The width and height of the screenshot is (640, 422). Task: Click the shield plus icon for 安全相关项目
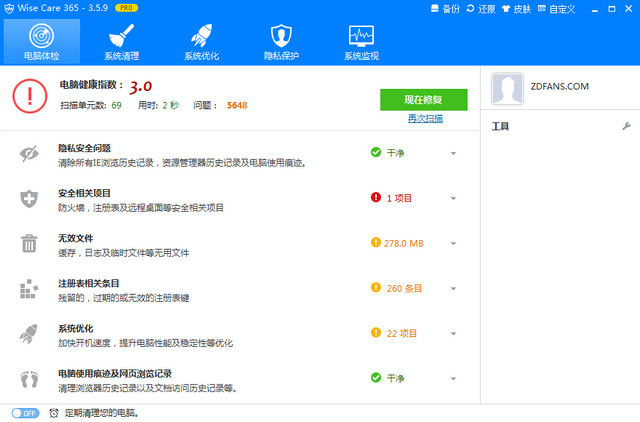29,199
